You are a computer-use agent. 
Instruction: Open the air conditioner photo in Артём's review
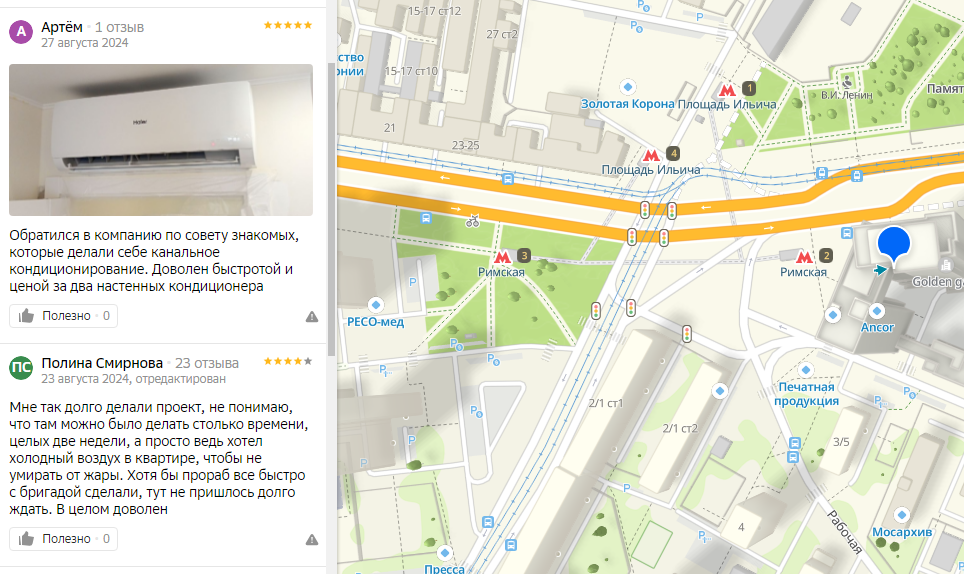point(161,140)
